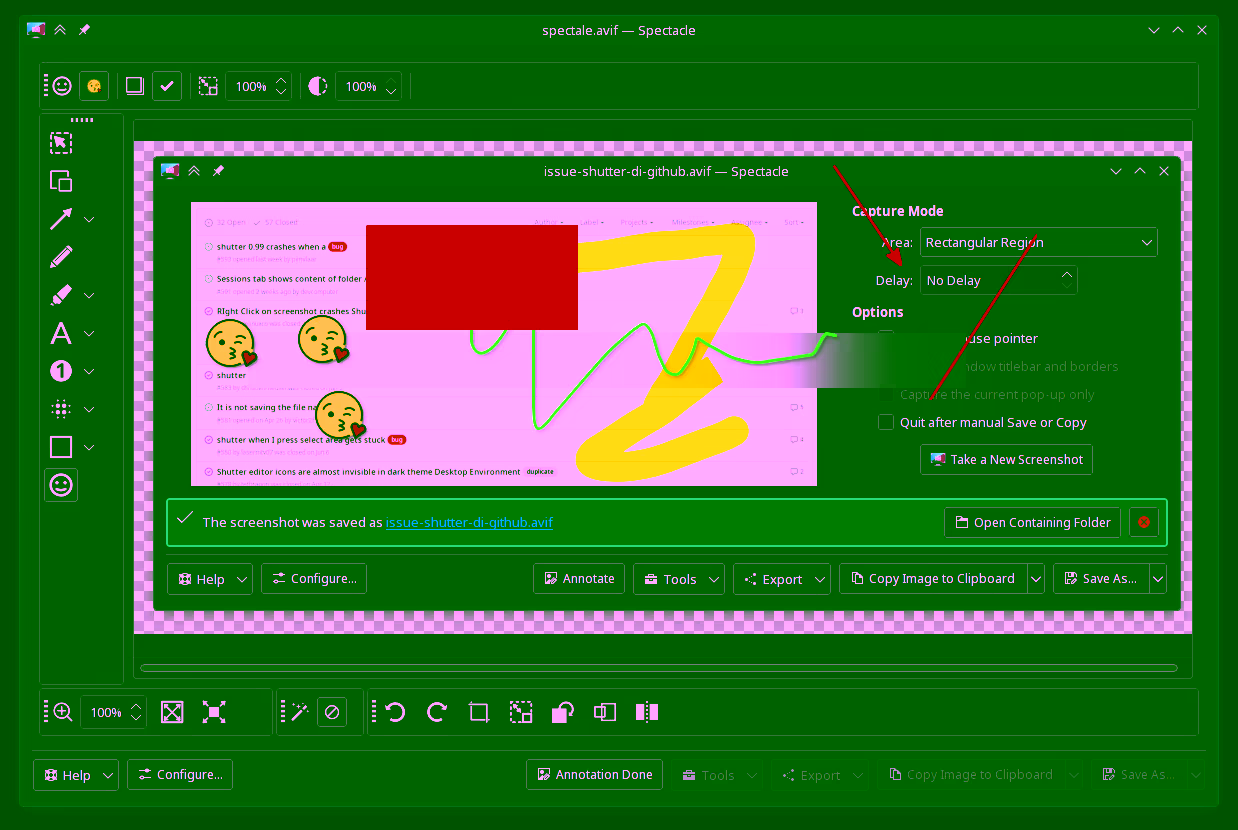The height and width of the screenshot is (830, 1238).
Task: Expand the Rectangle tool options chevron
Action: [x=89, y=447]
